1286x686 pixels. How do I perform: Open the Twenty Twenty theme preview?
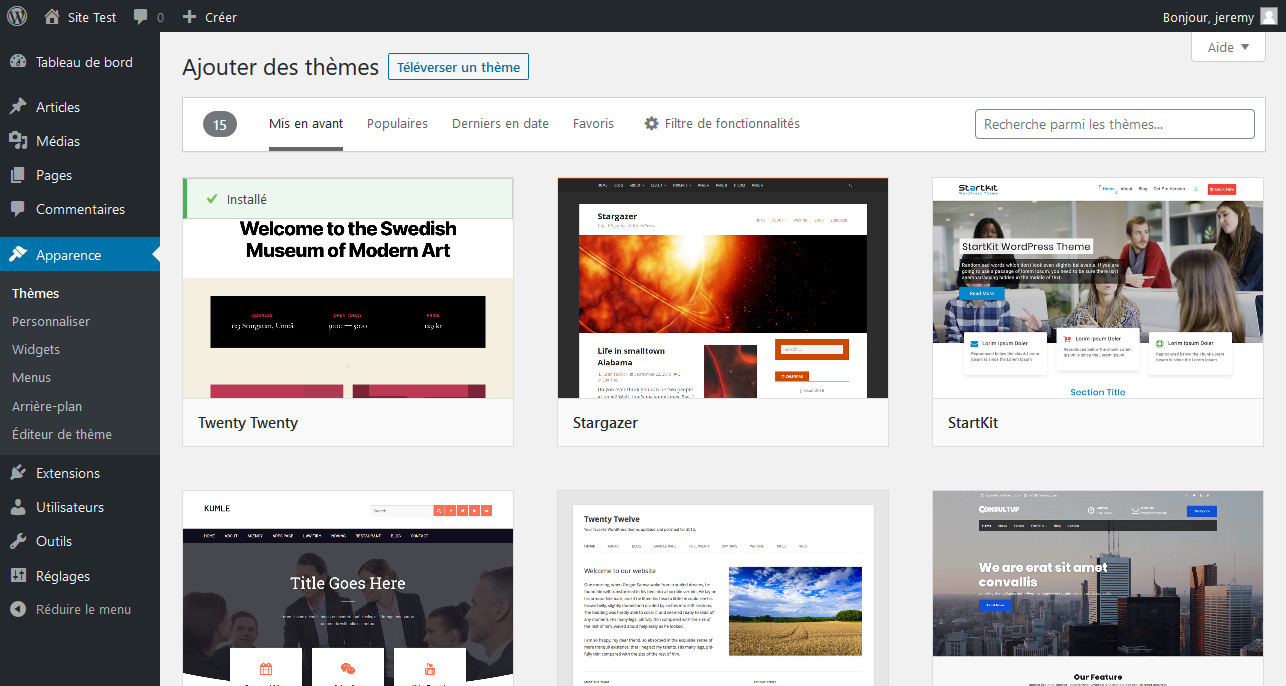pos(348,289)
